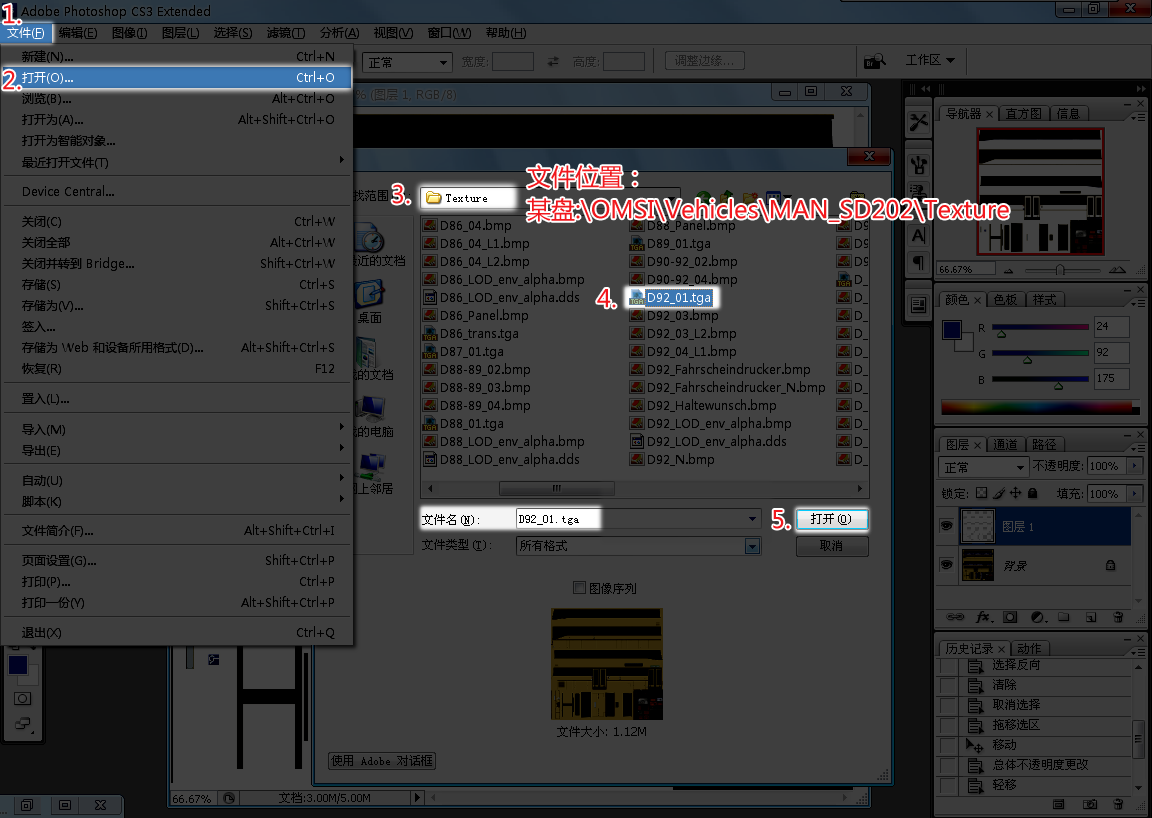The width and height of the screenshot is (1152, 818).
Task: Switch to the 直方图 tab
Action: click(x=1023, y=113)
